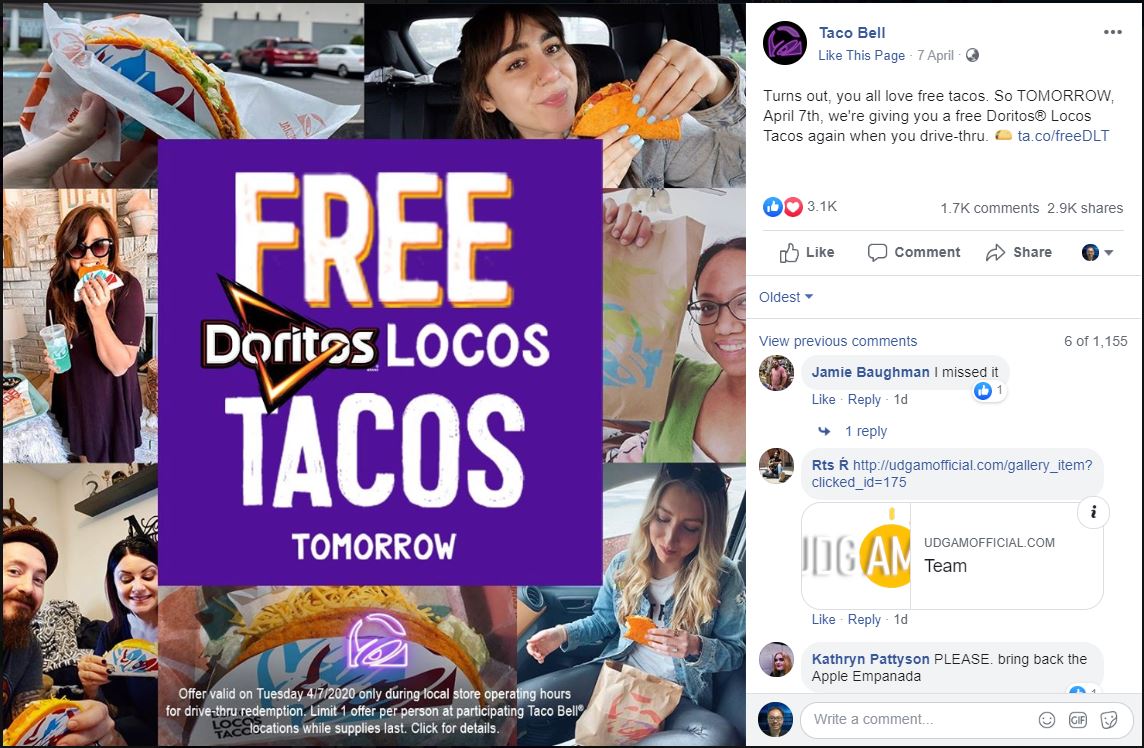Screen dimensions: 1144x748
Task: Click into the Write a comment field
Action: pos(919,720)
